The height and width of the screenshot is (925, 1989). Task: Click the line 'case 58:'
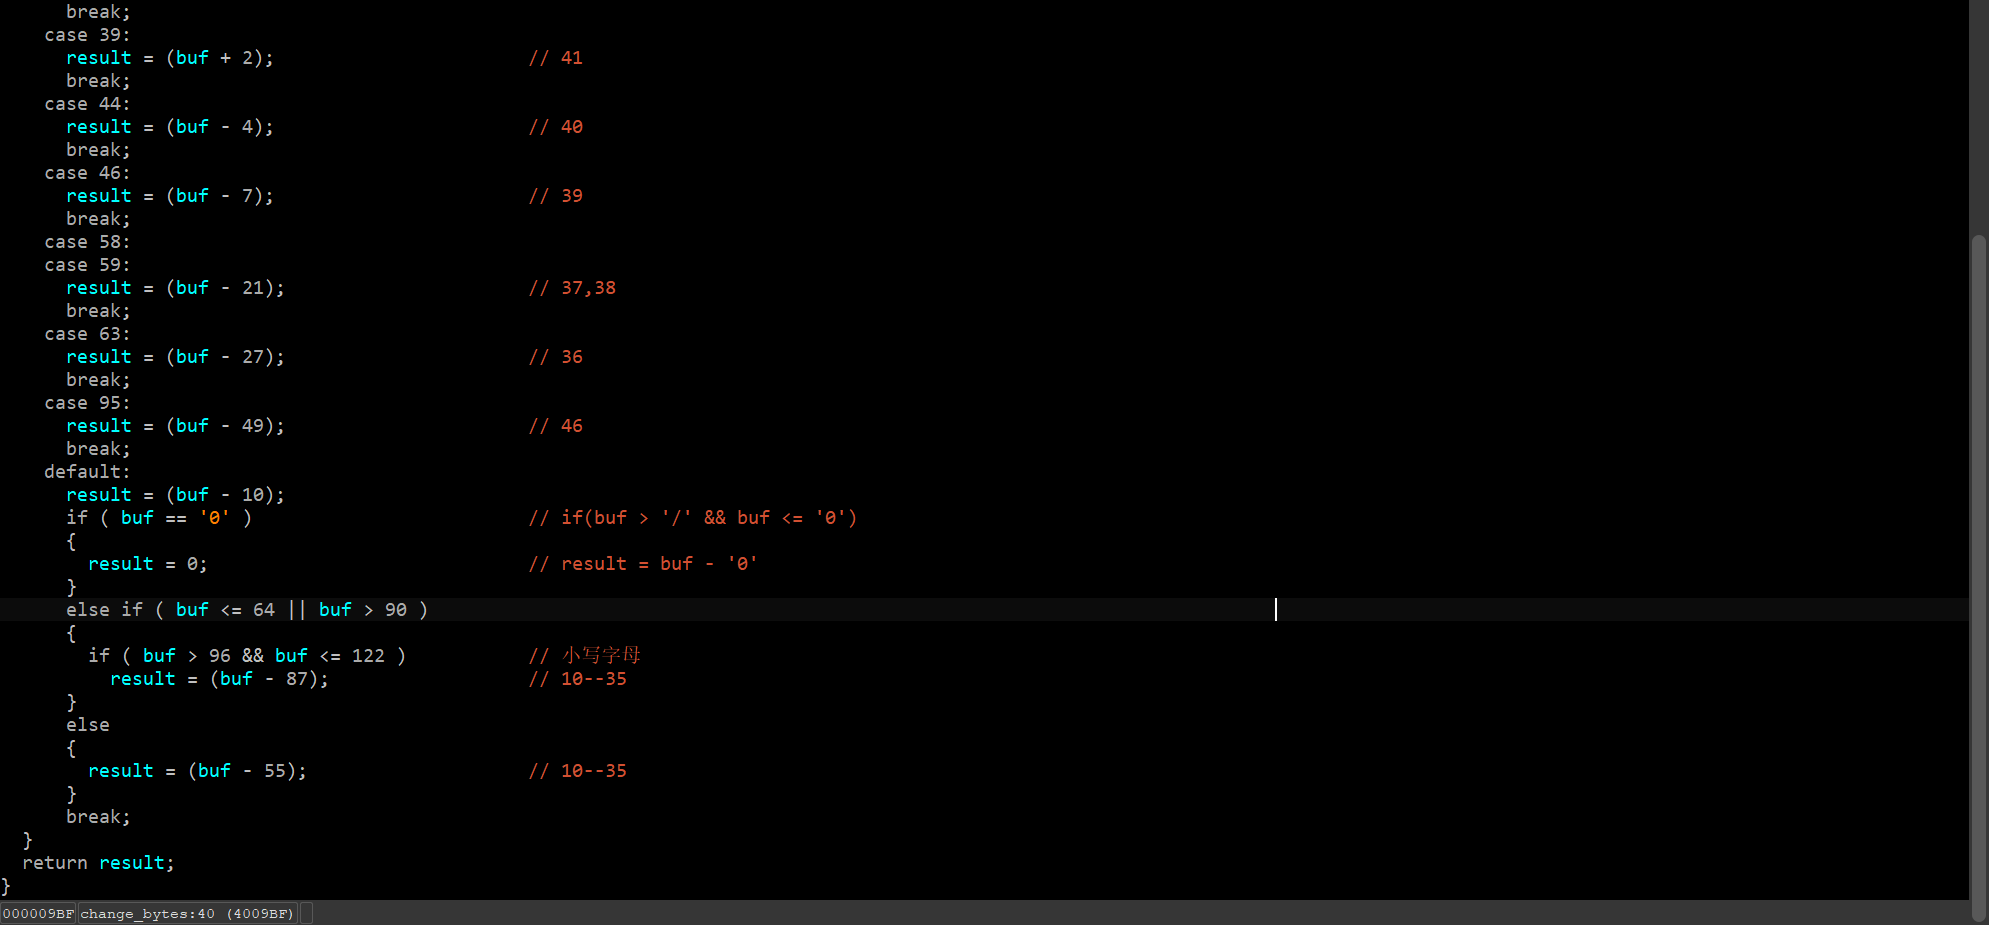pyautogui.click(x=87, y=242)
